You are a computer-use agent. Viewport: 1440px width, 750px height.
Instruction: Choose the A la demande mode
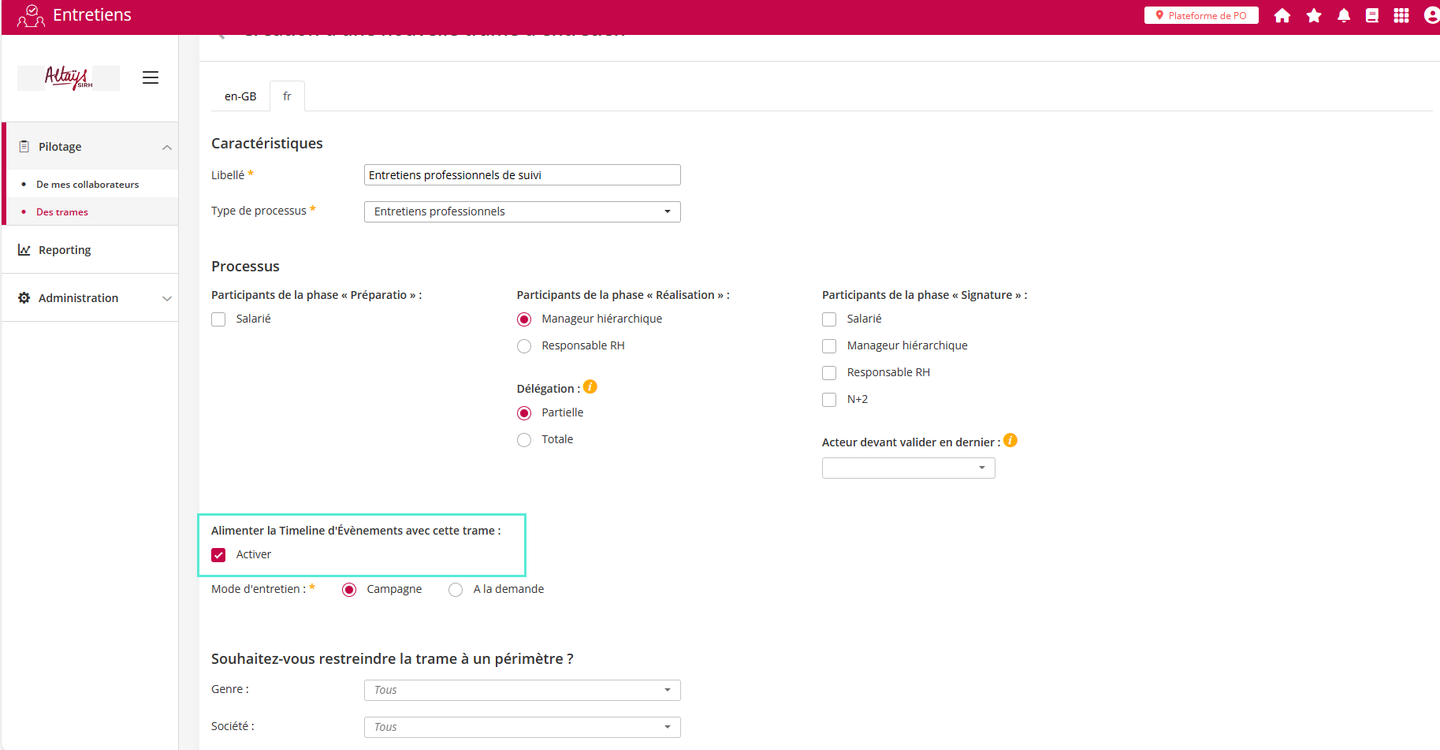[x=456, y=590]
